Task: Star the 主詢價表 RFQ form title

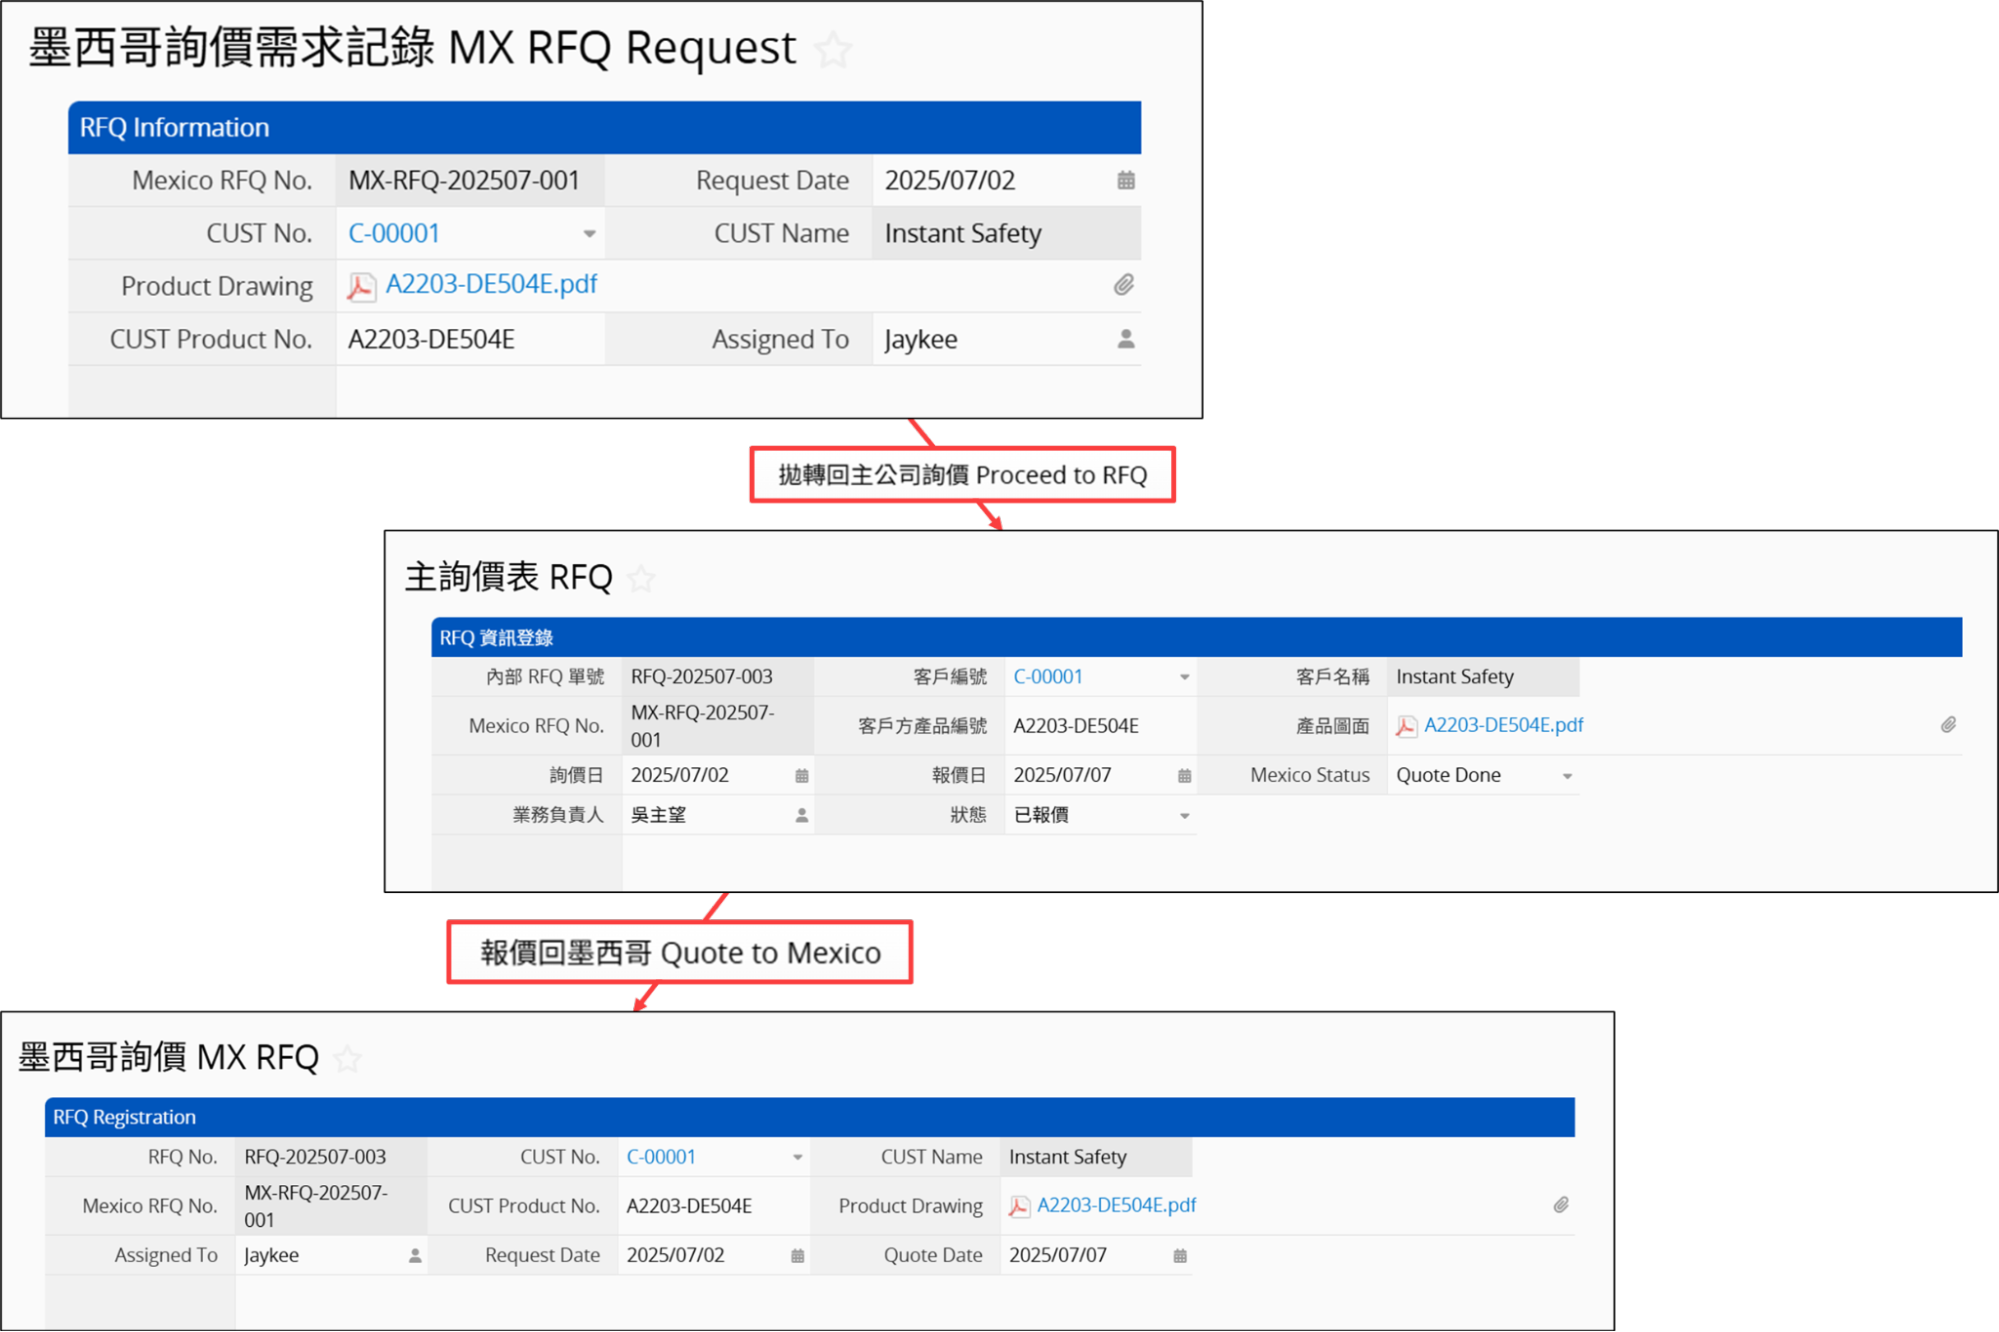Action: (641, 578)
